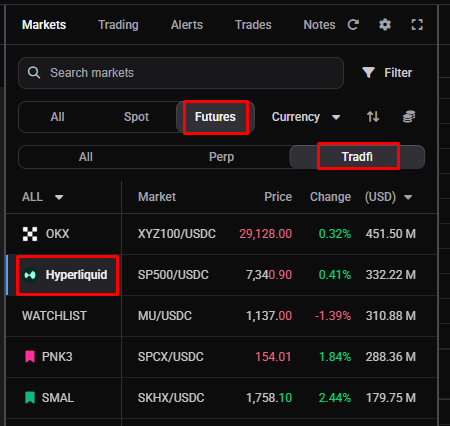
Task: Click the pink PNK3 bookmark icon
Action: click(x=30, y=356)
